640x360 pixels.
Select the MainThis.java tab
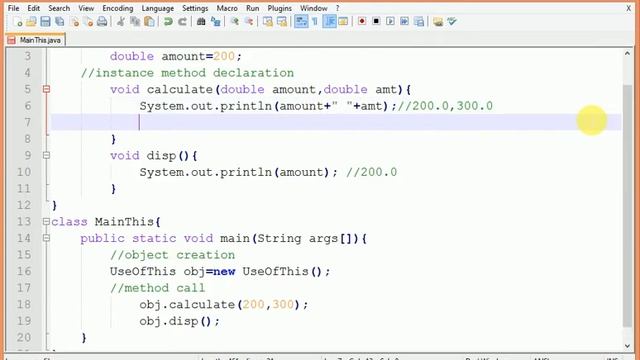click(x=36, y=40)
